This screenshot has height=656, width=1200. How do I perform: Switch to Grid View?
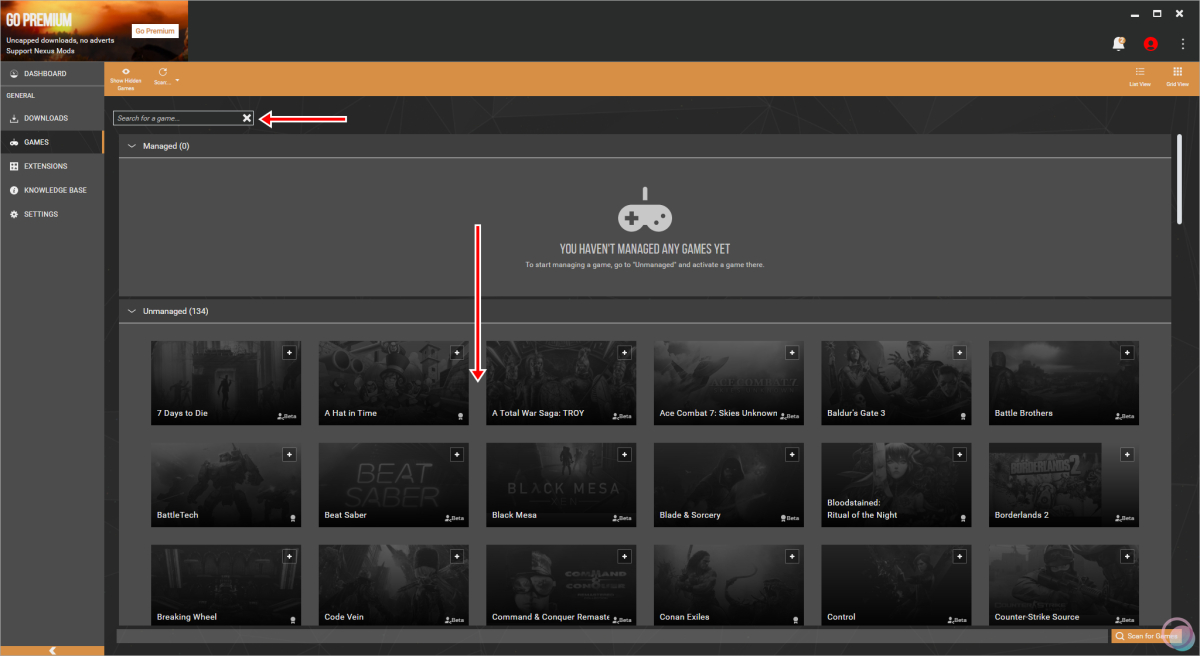point(1177,77)
